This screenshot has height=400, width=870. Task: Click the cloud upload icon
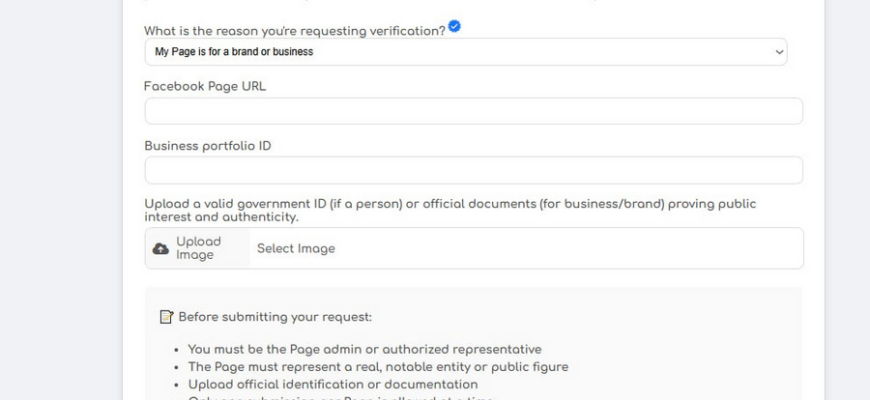click(160, 249)
